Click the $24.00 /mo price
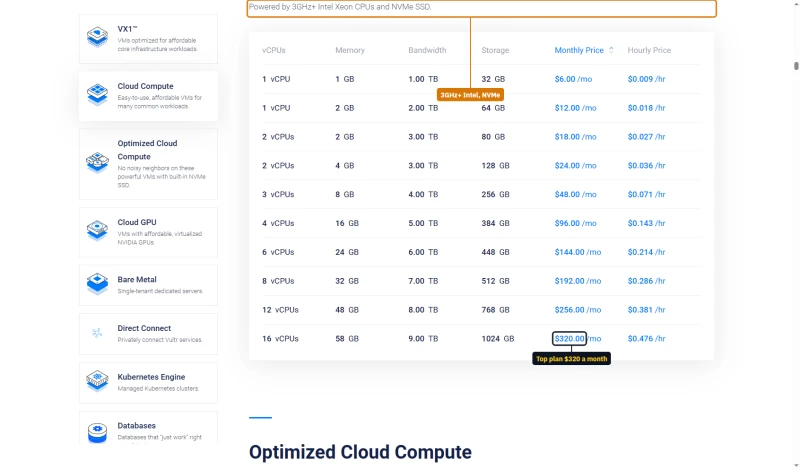800x470 pixels. [576, 166]
